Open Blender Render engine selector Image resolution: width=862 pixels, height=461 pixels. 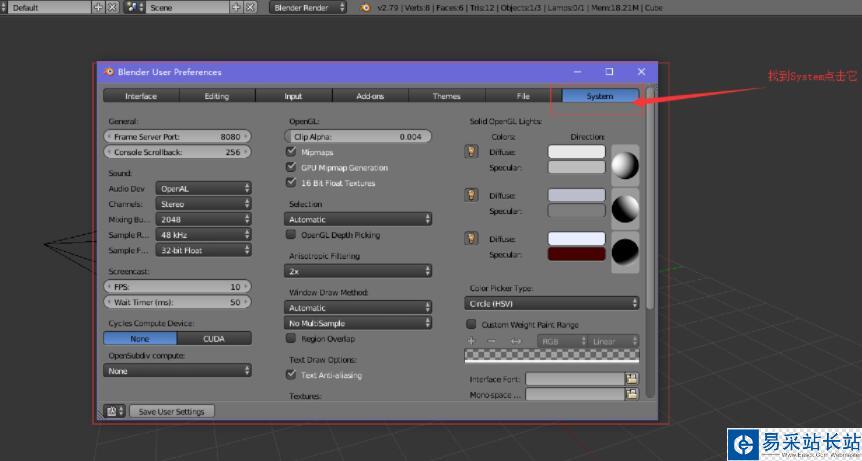tap(308, 8)
